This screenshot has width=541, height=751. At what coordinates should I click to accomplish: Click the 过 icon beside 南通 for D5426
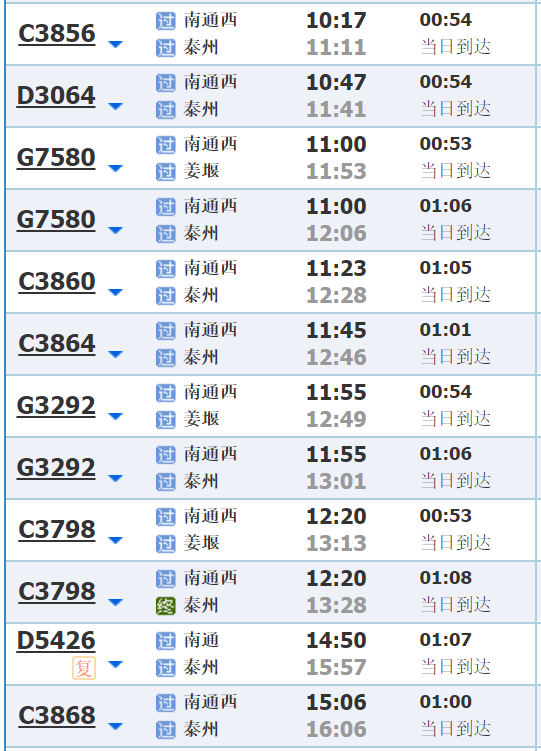pos(166,641)
